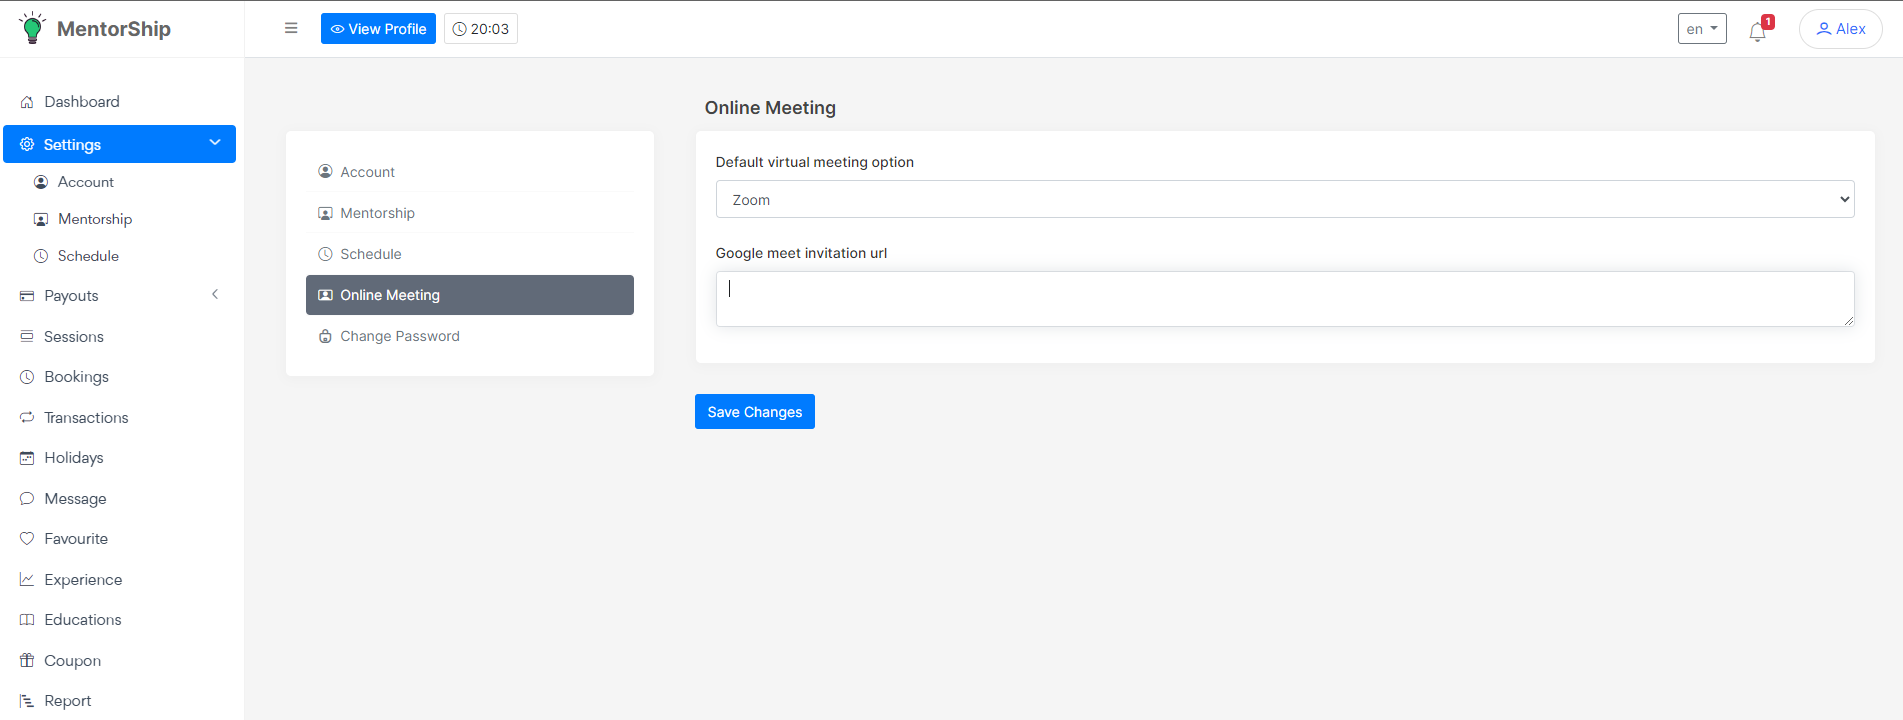
Task: Click the View Profile button
Action: pyautogui.click(x=378, y=29)
